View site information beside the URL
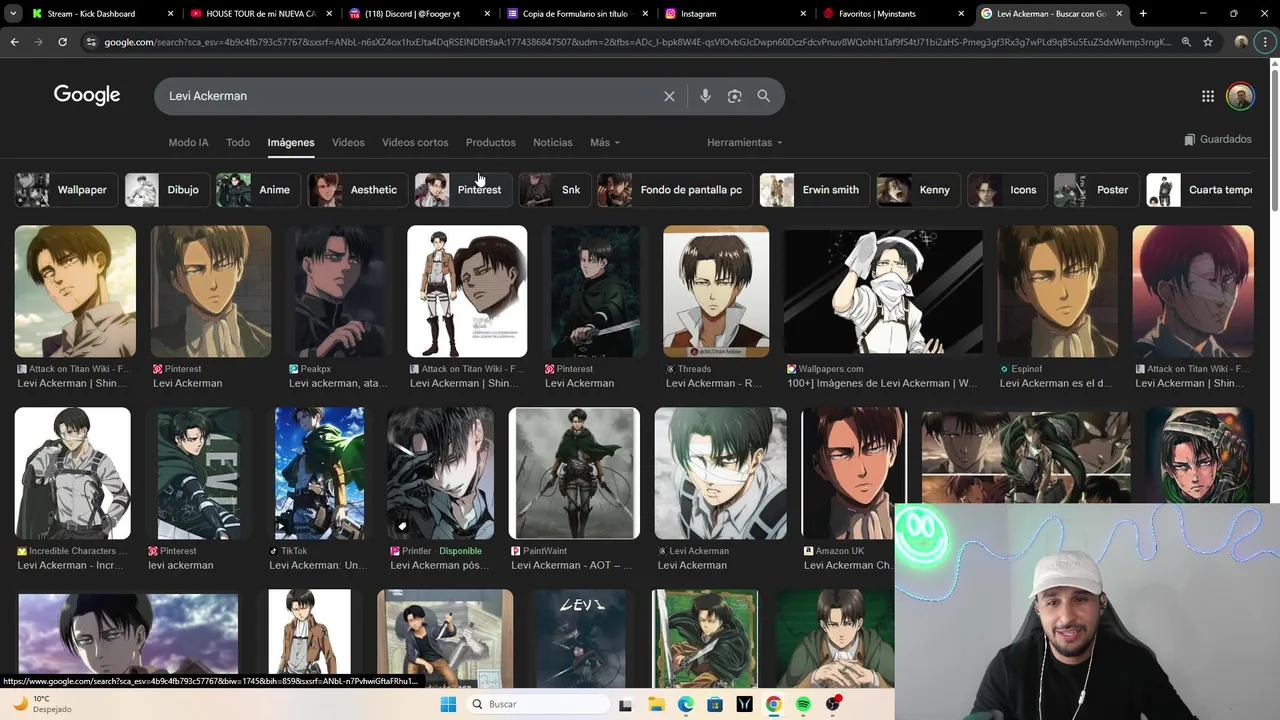 [x=91, y=42]
